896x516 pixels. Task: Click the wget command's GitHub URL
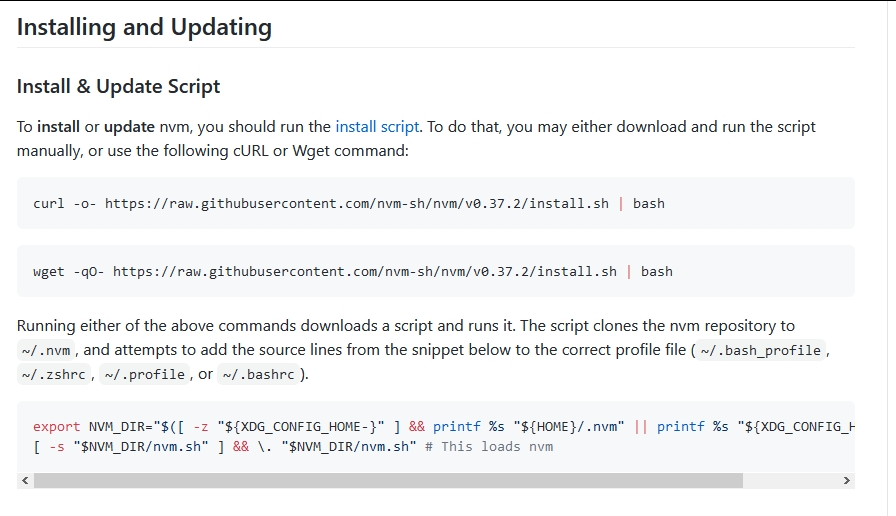pyautogui.click(x=364, y=272)
